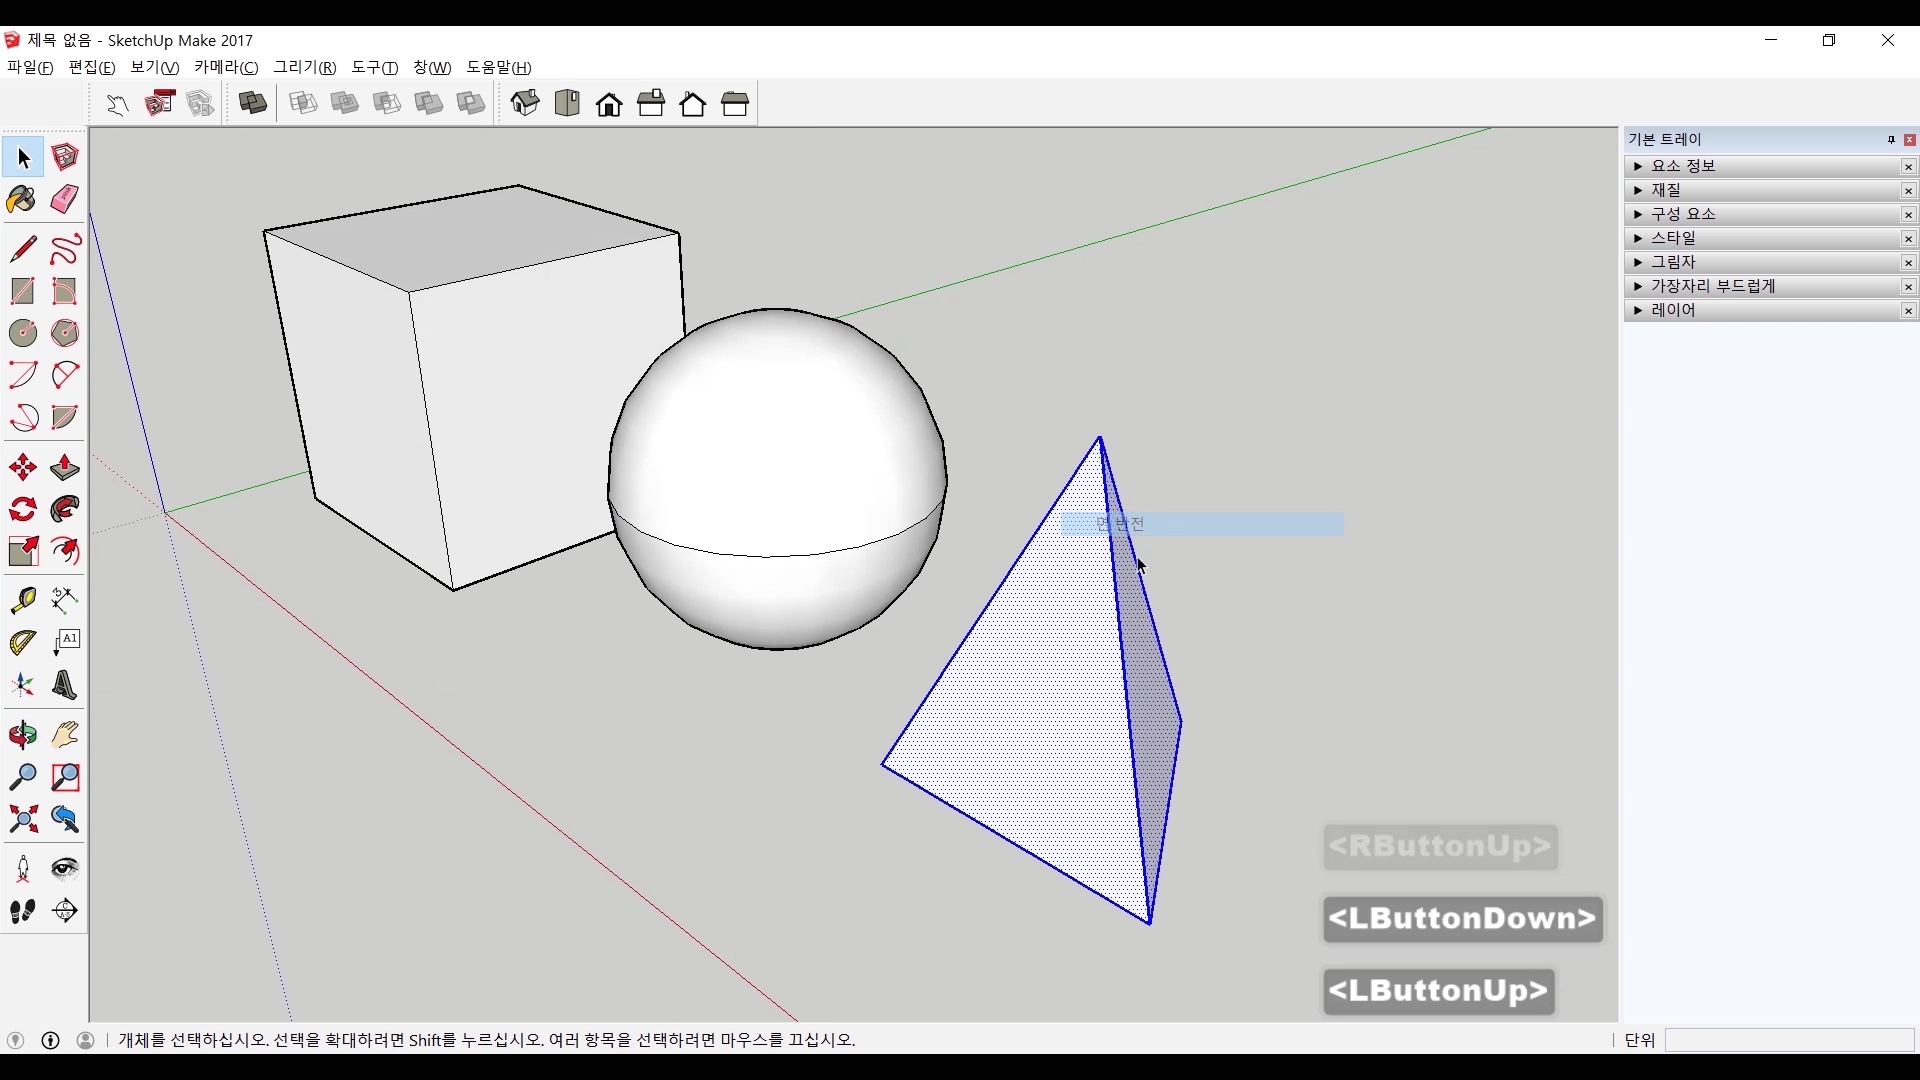Pick the Pencil line tool

(23, 249)
